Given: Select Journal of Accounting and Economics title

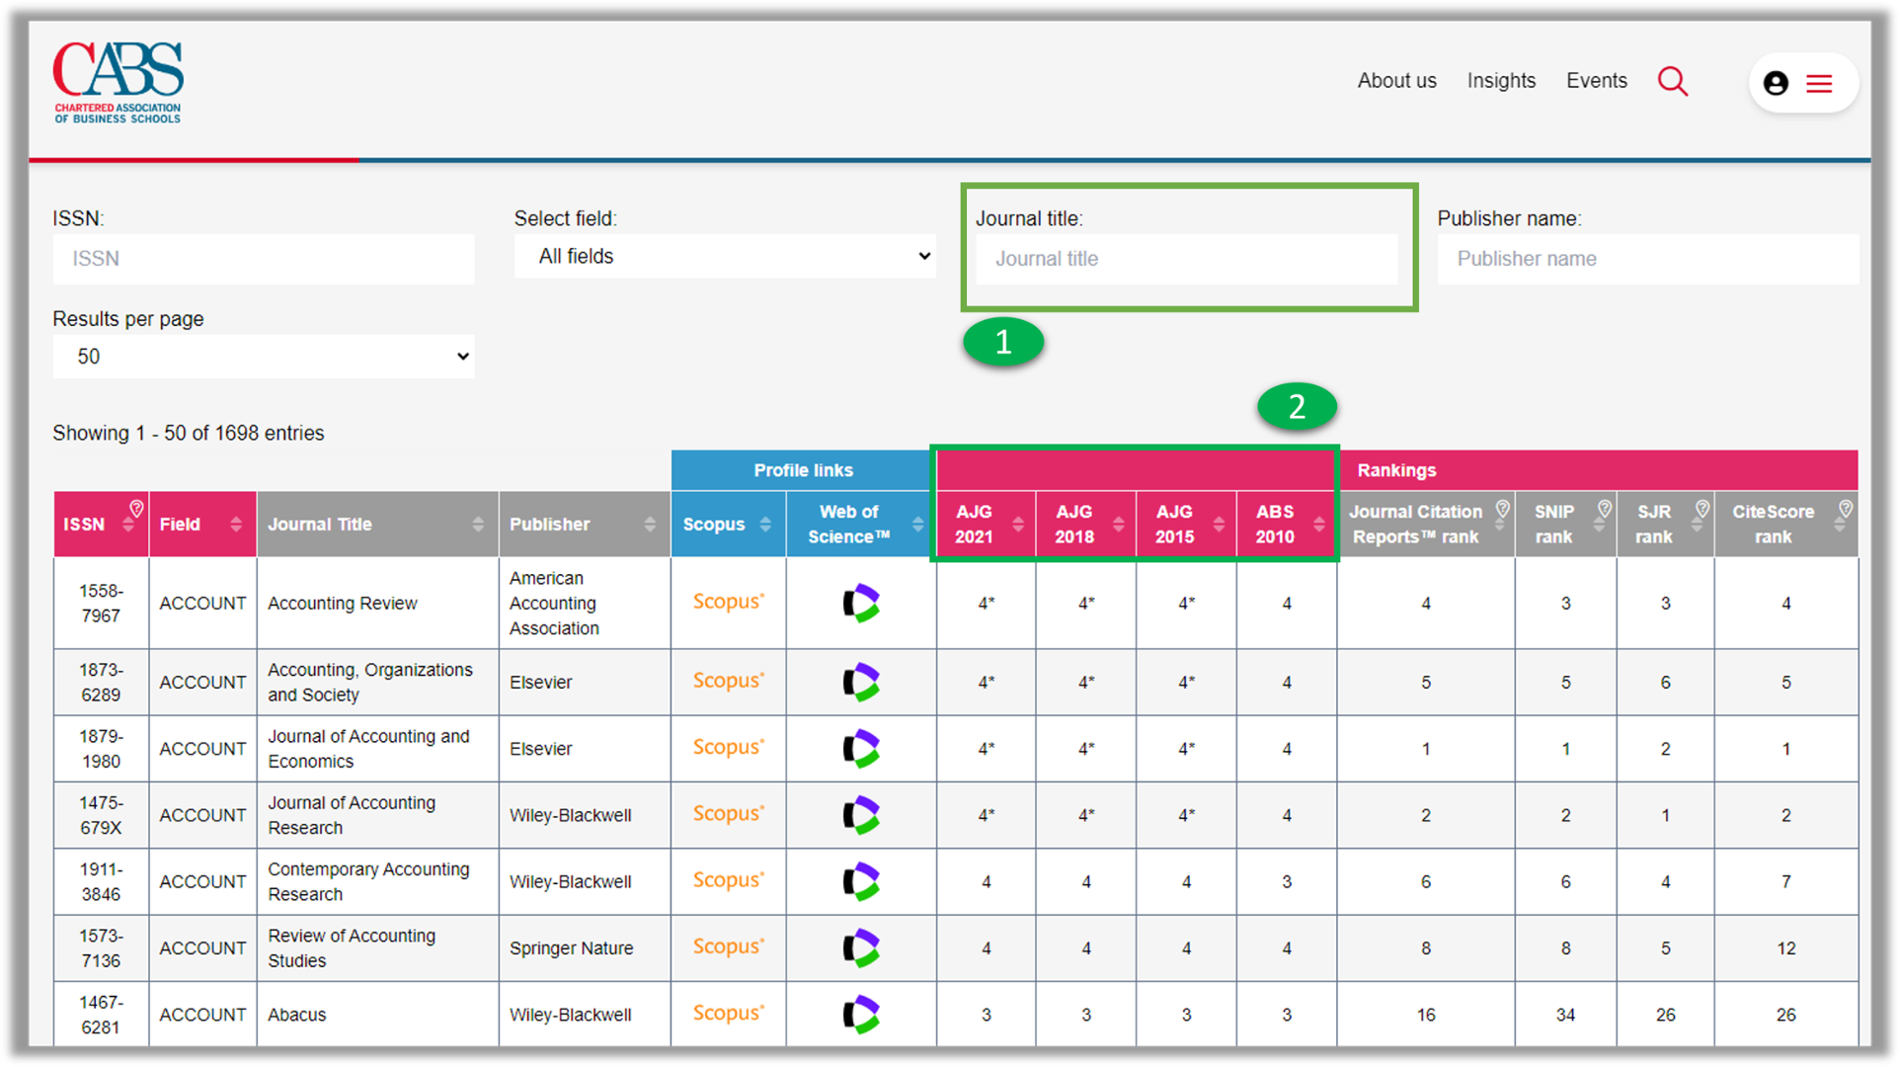Looking at the screenshot, I should 368,748.
